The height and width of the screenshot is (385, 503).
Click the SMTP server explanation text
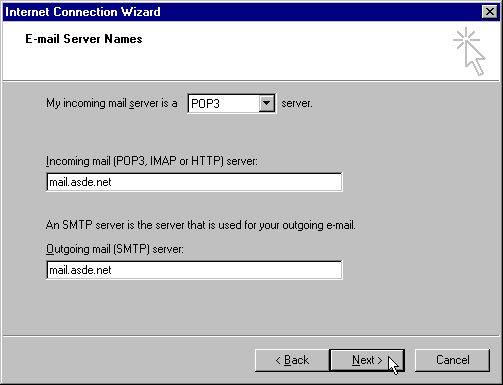coord(201,225)
